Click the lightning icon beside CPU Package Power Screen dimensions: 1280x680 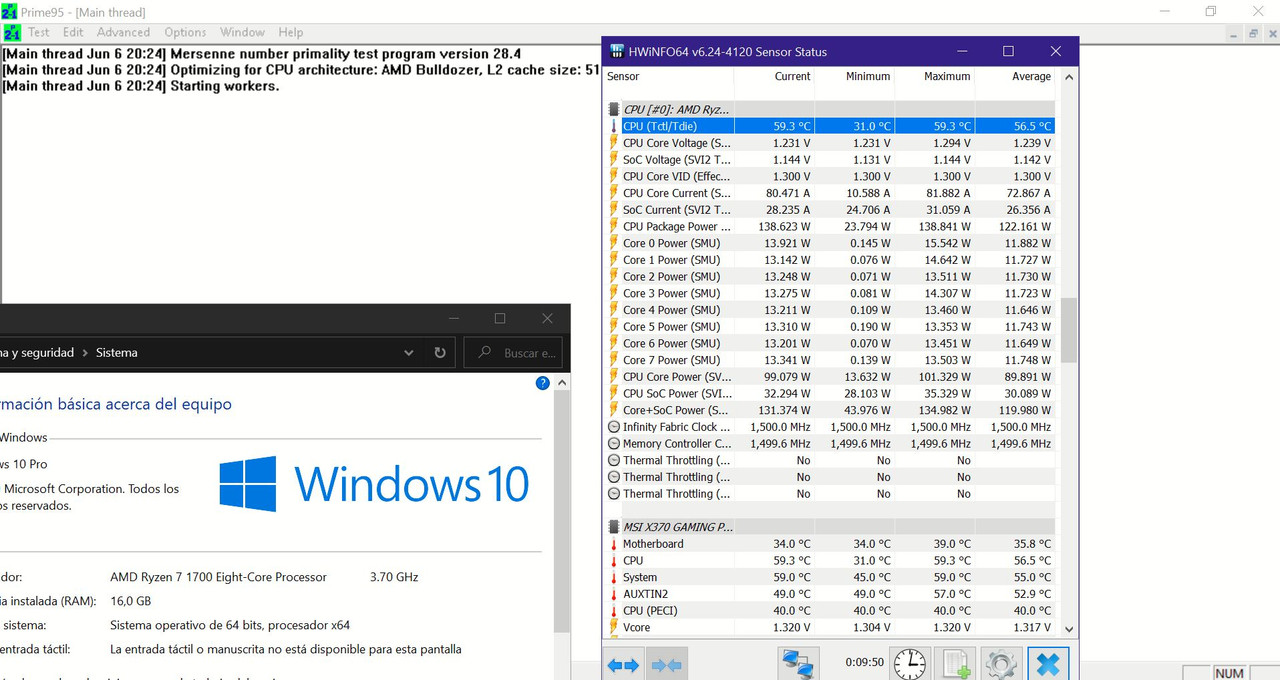tap(614, 226)
